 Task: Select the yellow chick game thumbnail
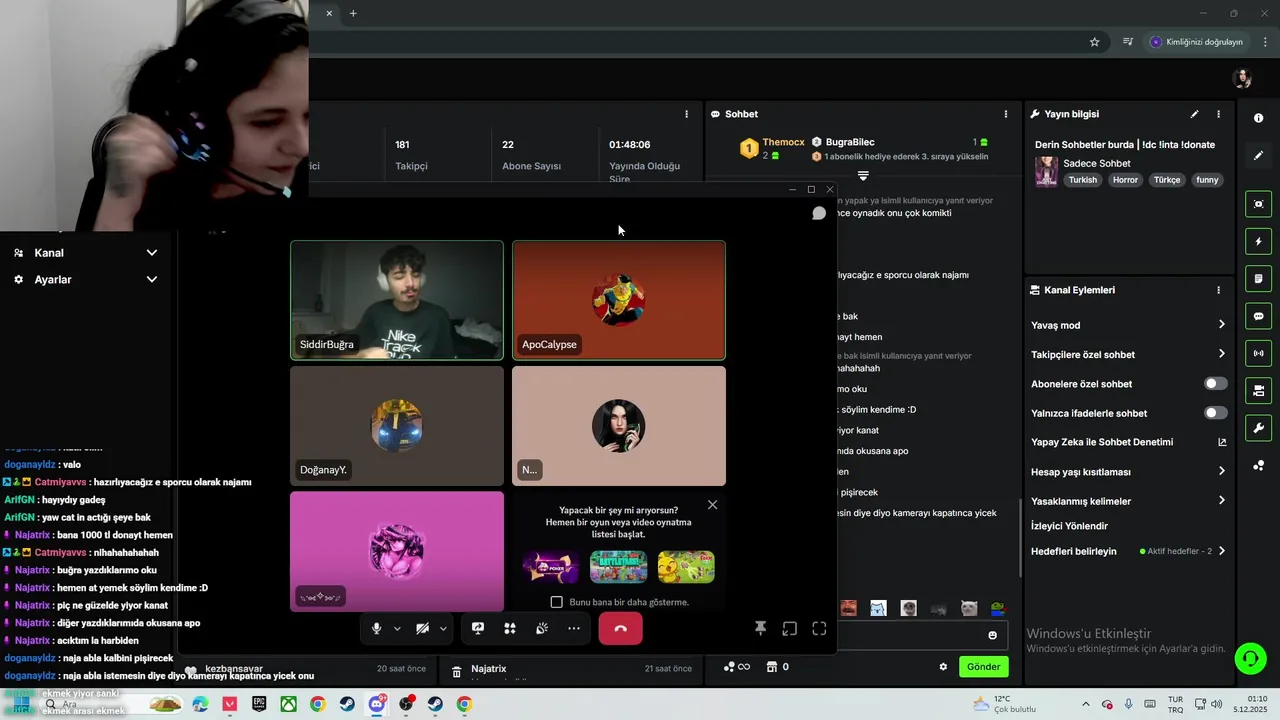[x=686, y=567]
